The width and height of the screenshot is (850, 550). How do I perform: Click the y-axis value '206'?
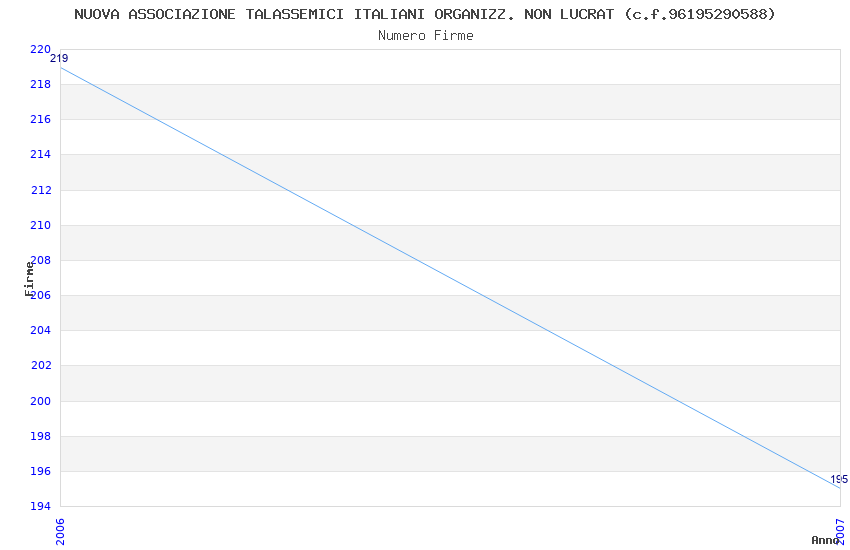(x=40, y=295)
